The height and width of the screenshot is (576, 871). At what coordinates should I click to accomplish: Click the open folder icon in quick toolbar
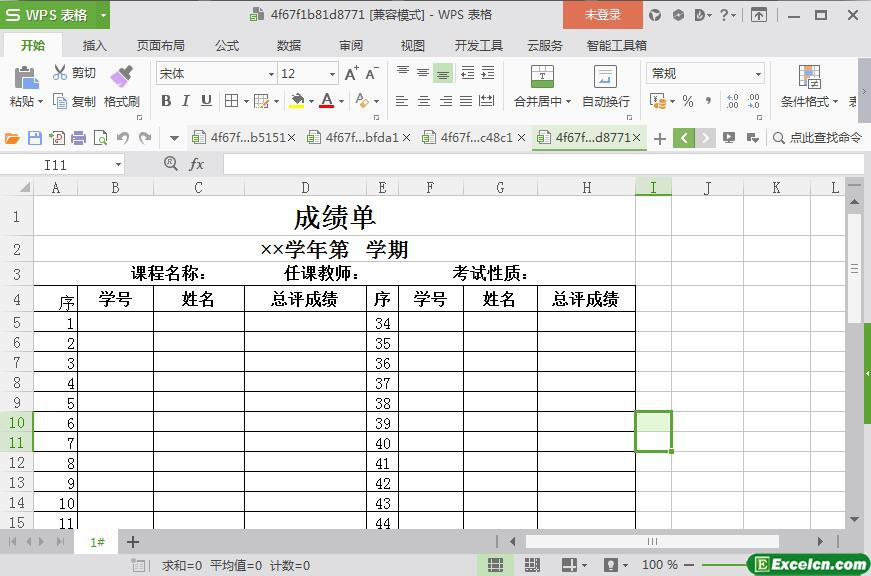pos(12,138)
